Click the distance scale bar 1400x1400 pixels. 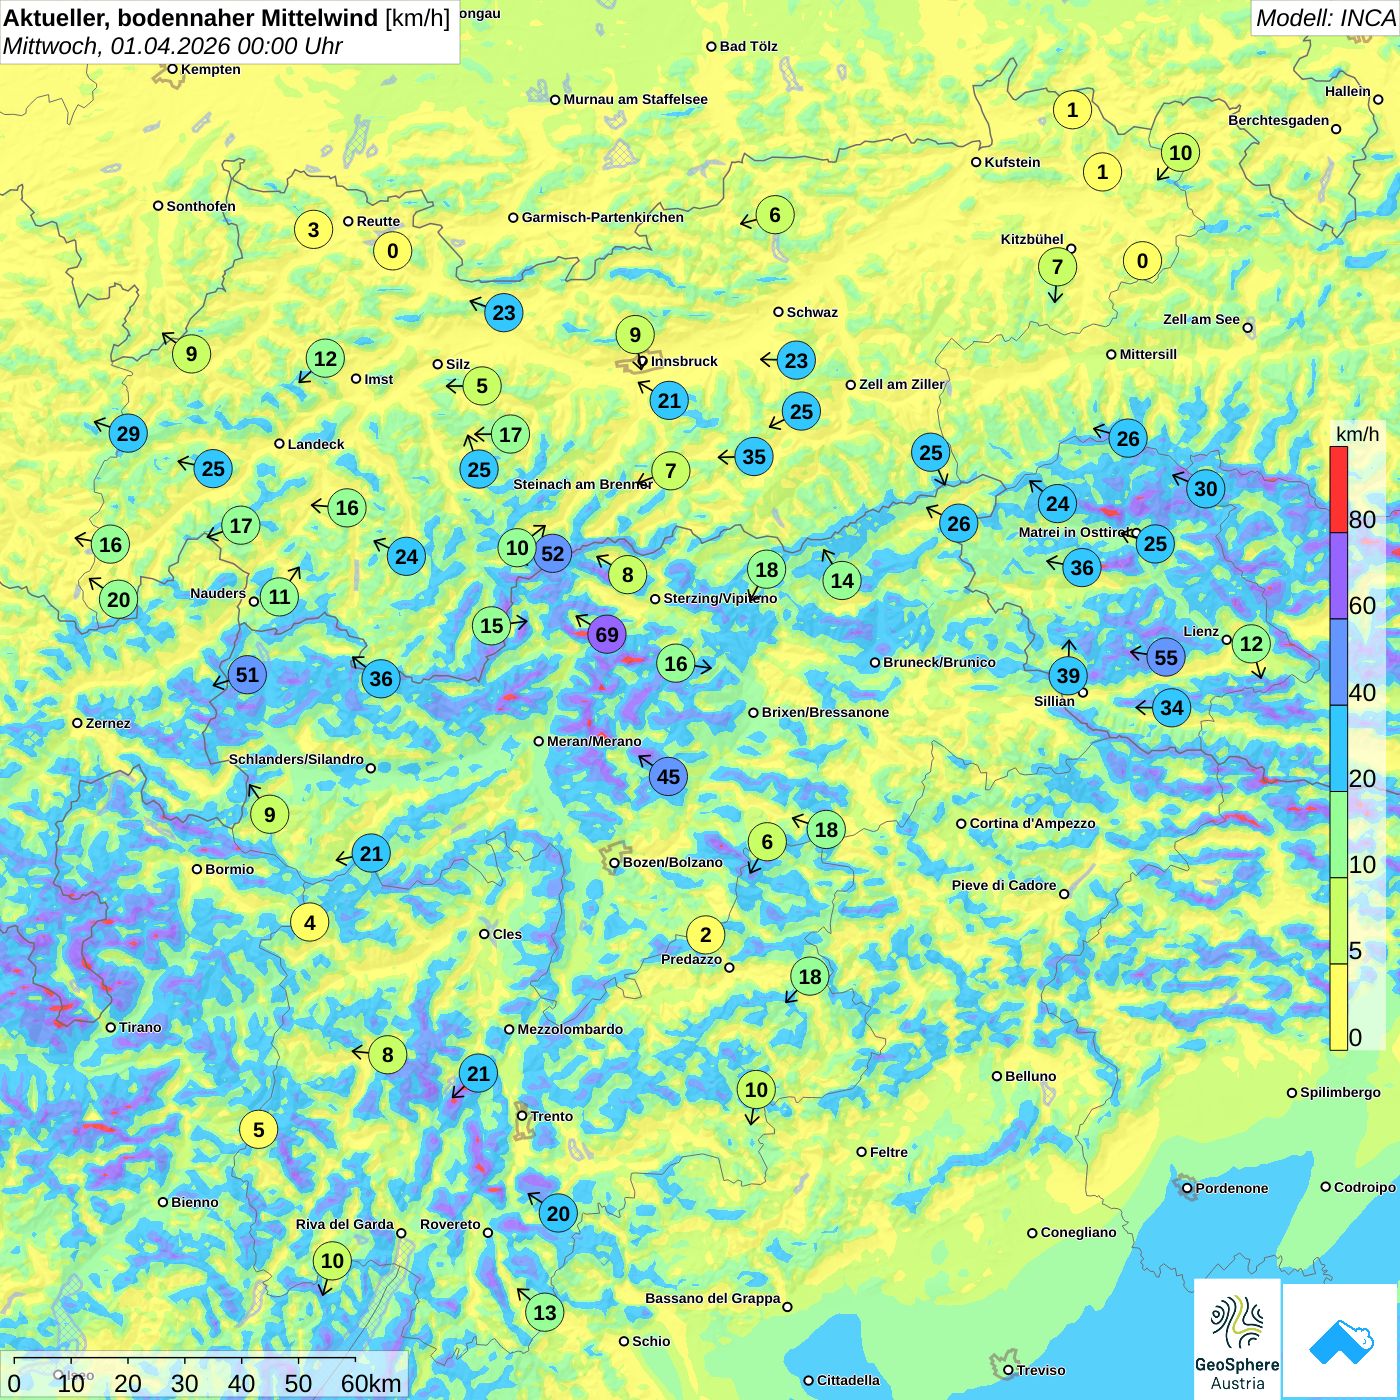point(185,1360)
